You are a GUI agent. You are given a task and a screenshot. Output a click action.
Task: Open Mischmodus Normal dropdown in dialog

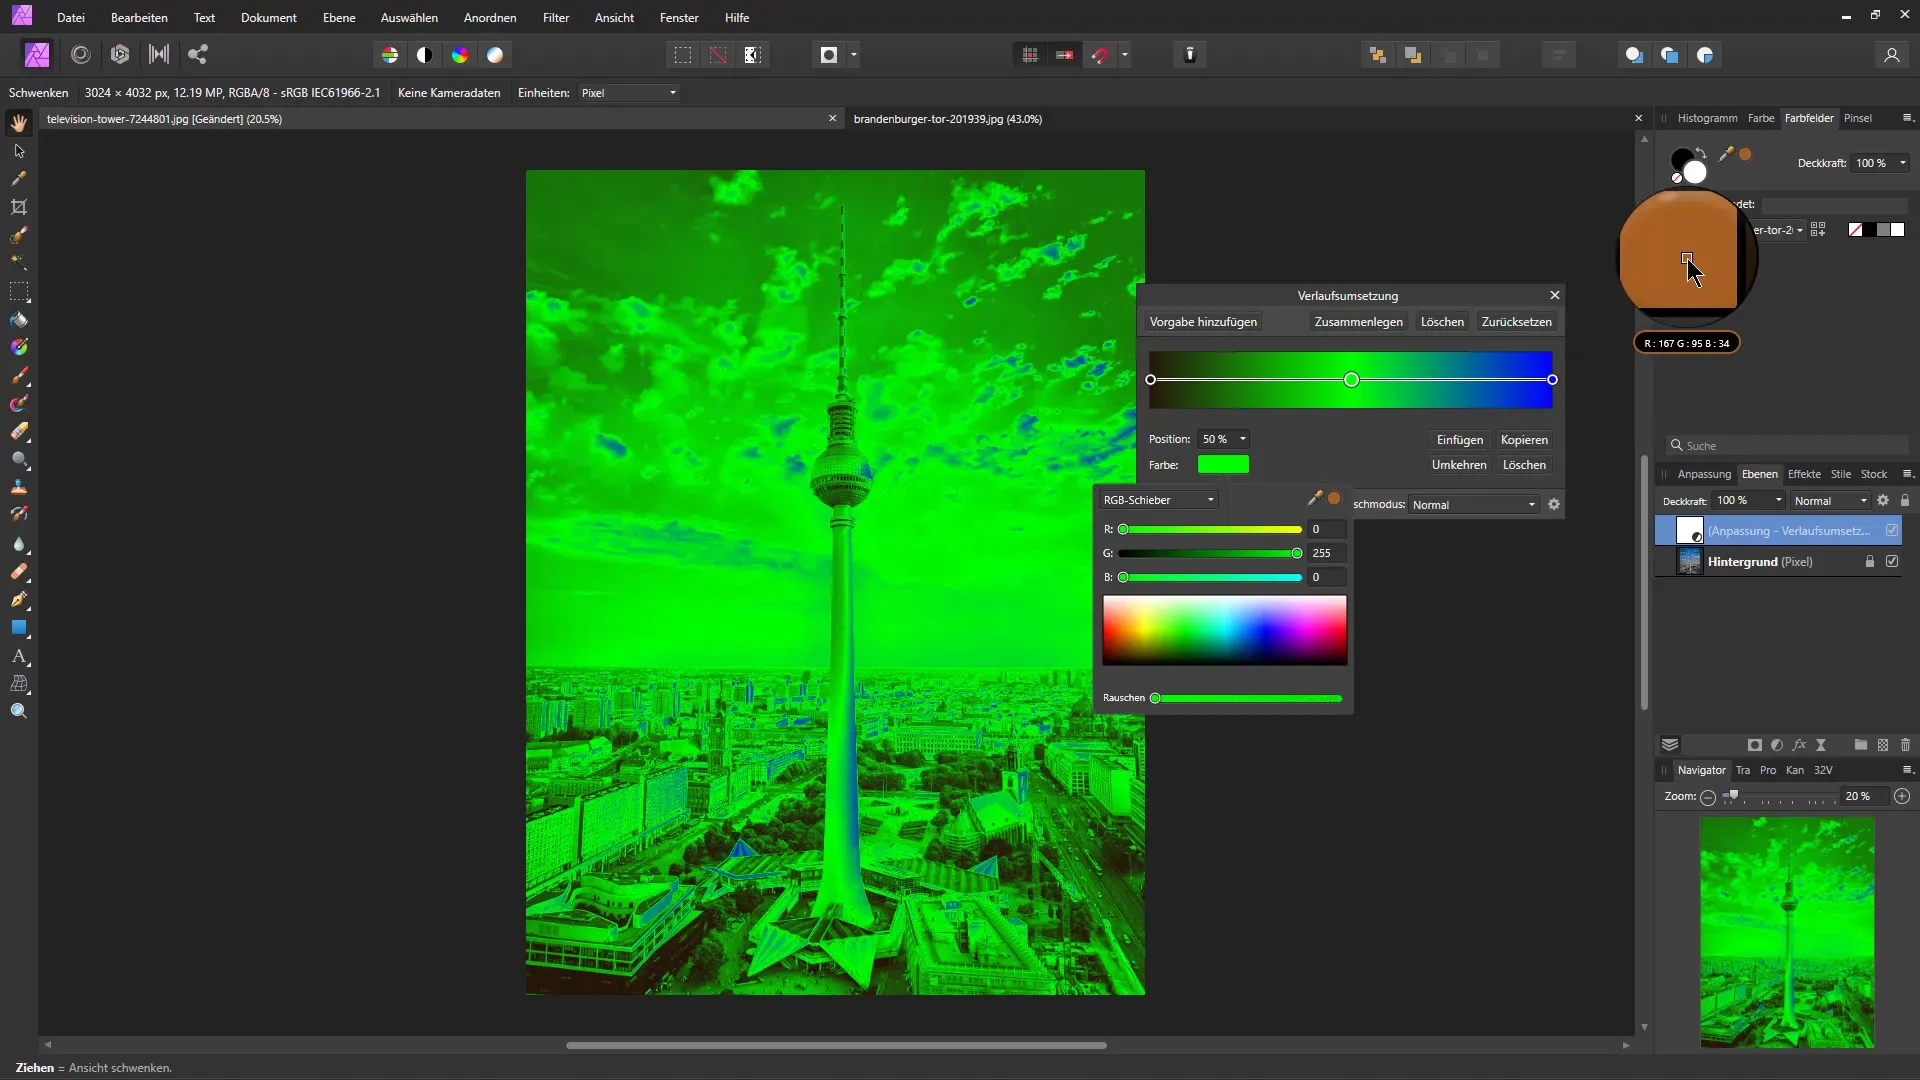(x=1474, y=505)
